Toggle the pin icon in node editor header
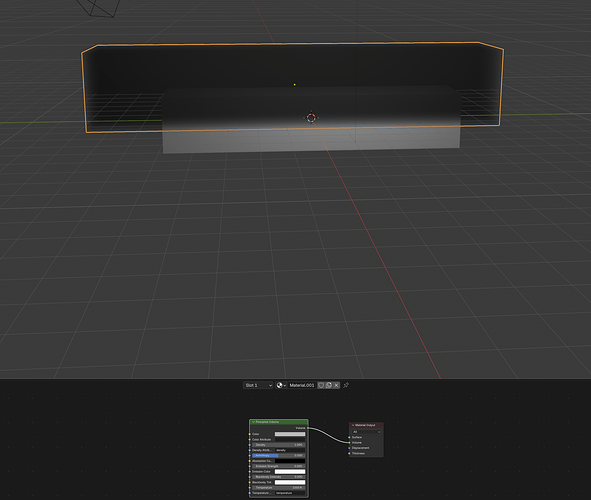 346,385
